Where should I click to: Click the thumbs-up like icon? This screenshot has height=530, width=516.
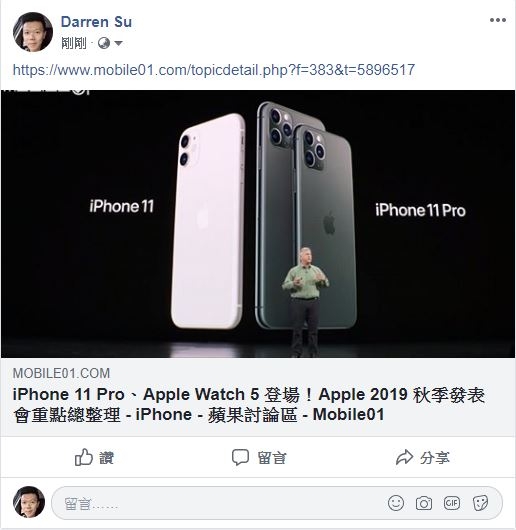point(83,457)
